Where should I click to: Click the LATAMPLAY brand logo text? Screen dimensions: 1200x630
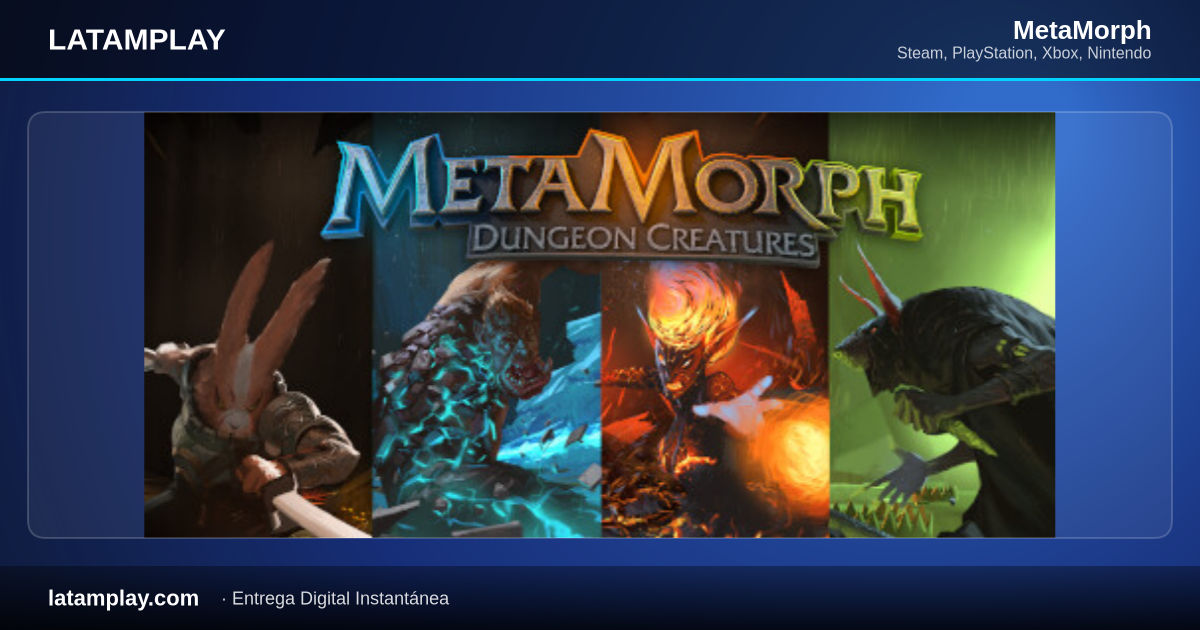136,40
